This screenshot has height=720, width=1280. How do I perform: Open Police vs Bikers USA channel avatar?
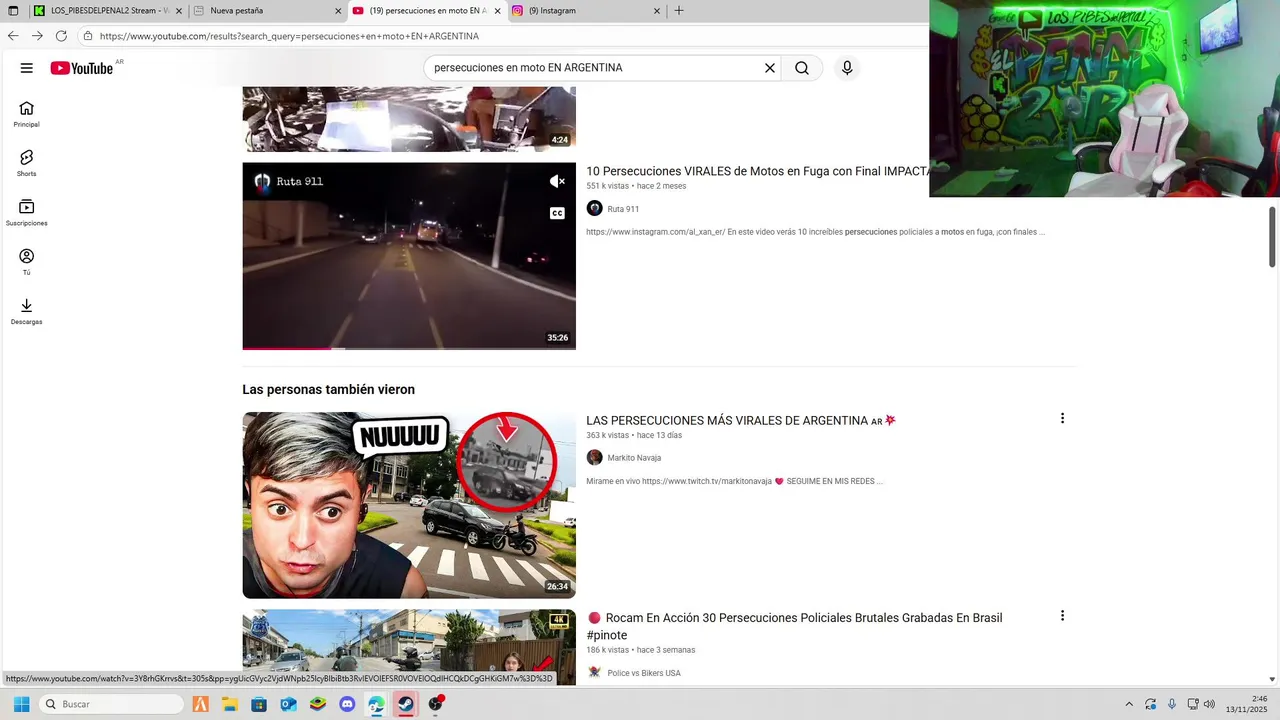point(594,672)
